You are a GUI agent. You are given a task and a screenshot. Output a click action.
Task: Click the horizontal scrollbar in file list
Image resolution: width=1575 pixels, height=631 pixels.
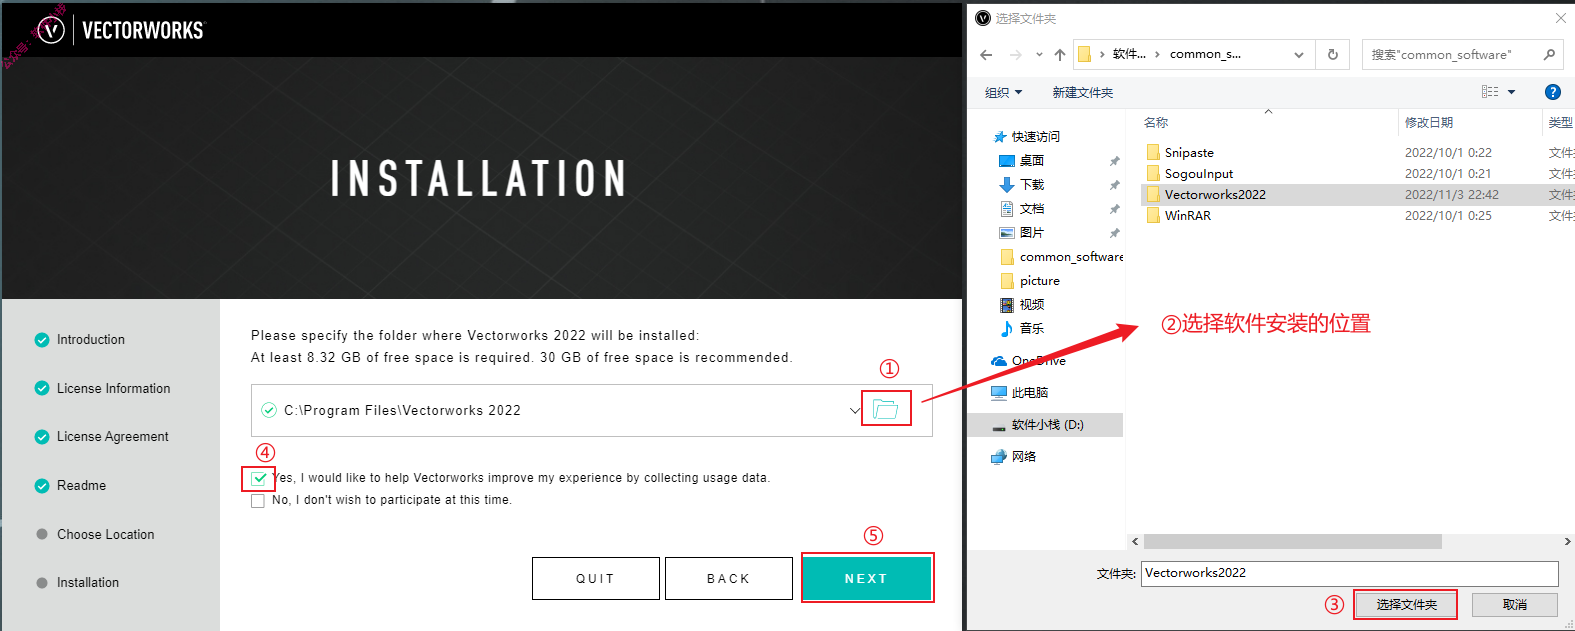tap(1293, 542)
